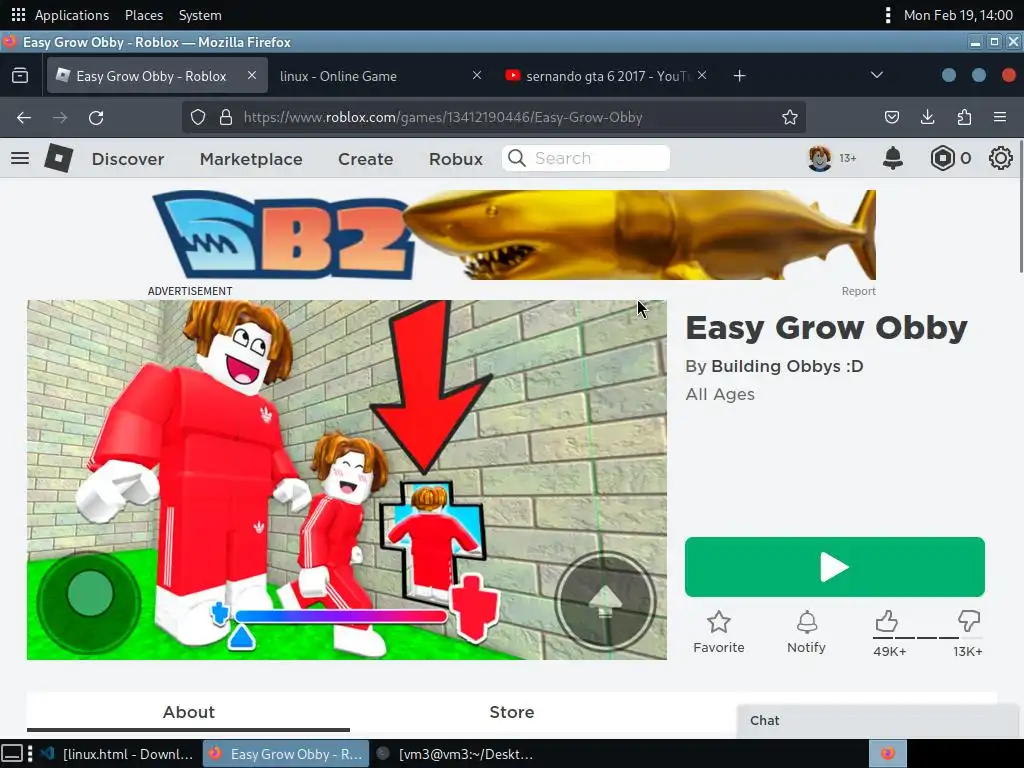Open the tracking protection shield

198,118
